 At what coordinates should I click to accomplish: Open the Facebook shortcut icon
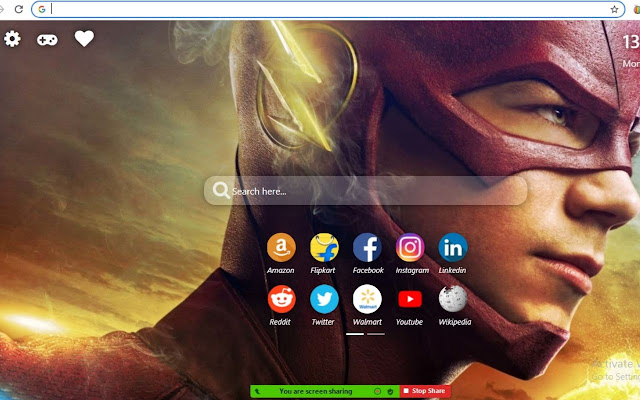pyautogui.click(x=367, y=247)
